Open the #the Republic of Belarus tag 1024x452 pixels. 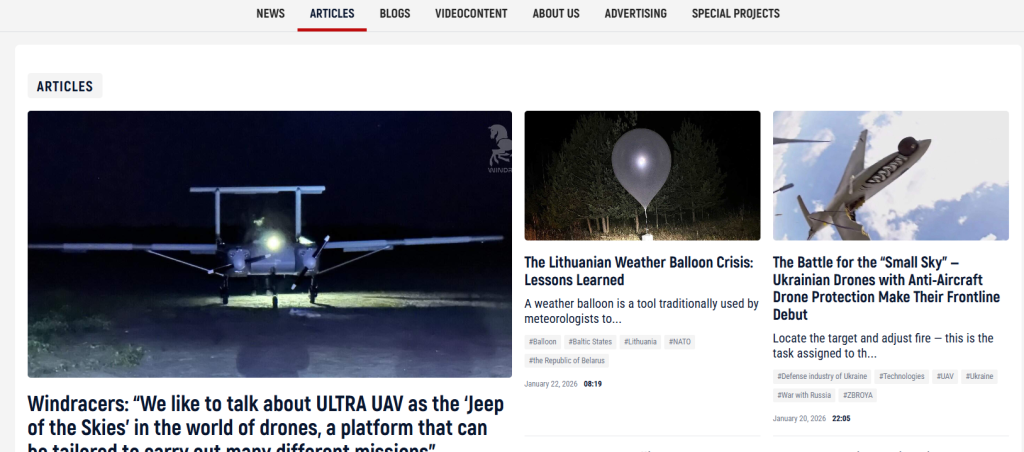point(566,361)
